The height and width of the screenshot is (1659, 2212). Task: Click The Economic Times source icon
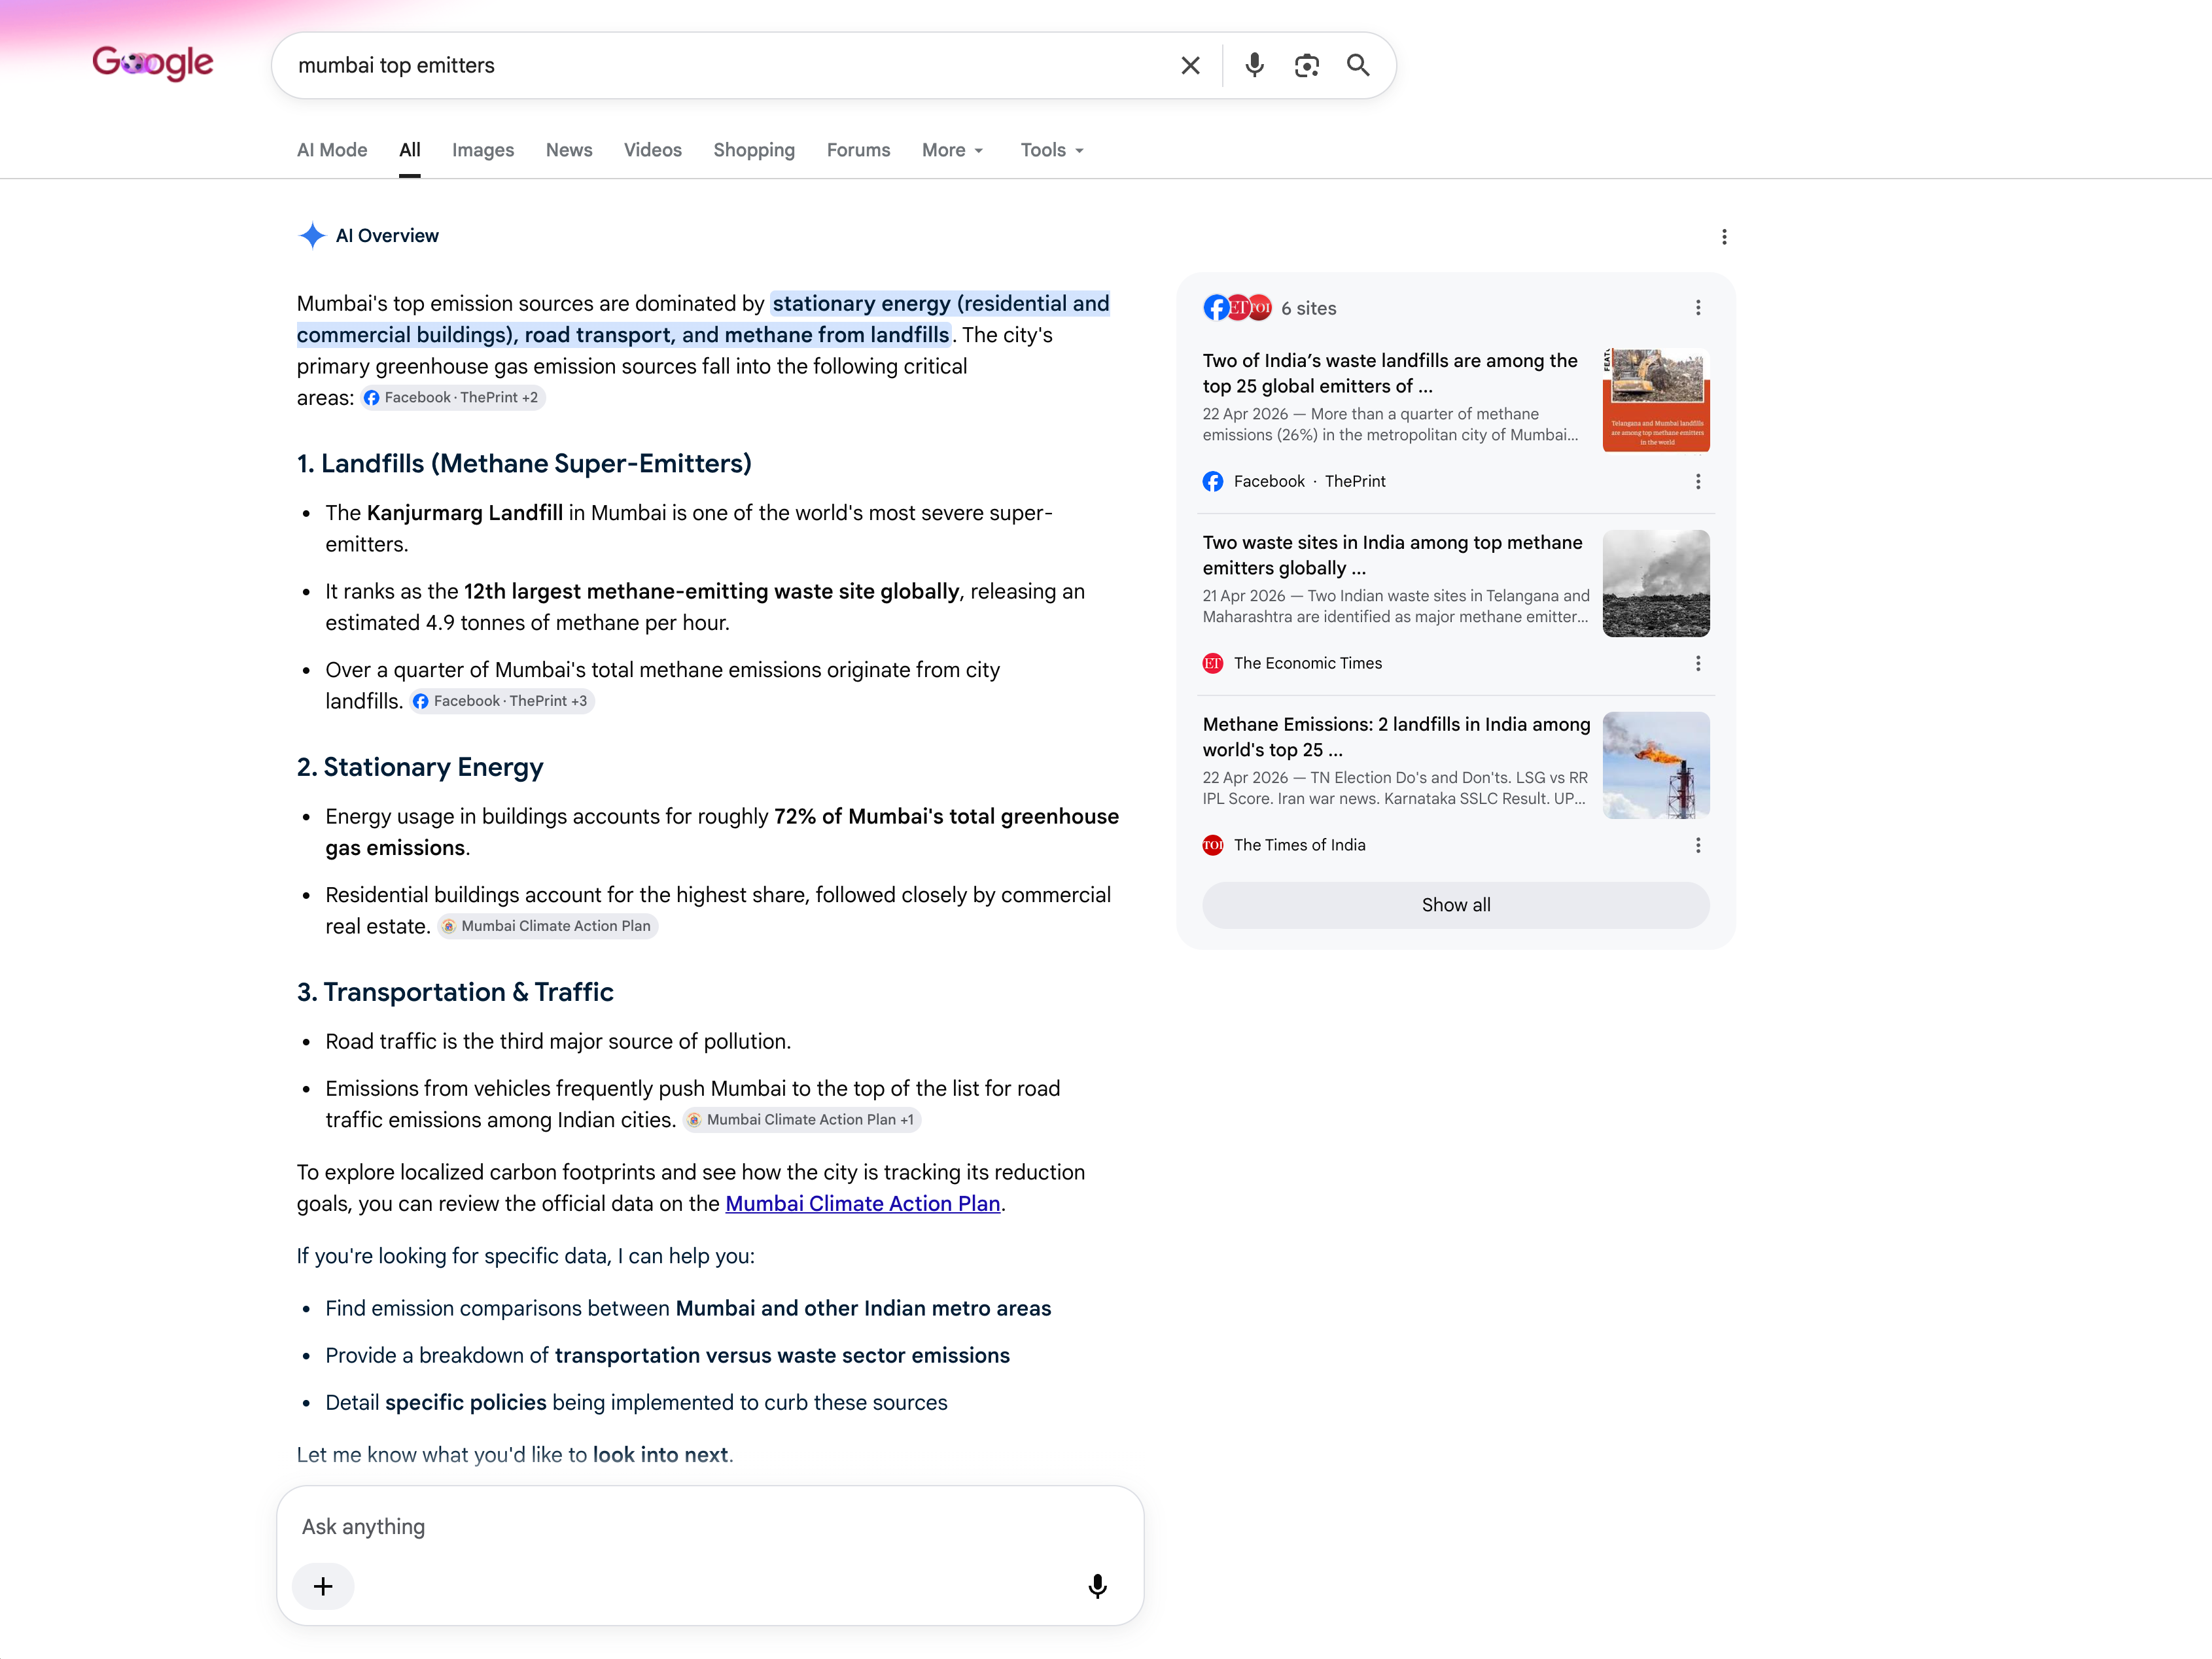1213,664
